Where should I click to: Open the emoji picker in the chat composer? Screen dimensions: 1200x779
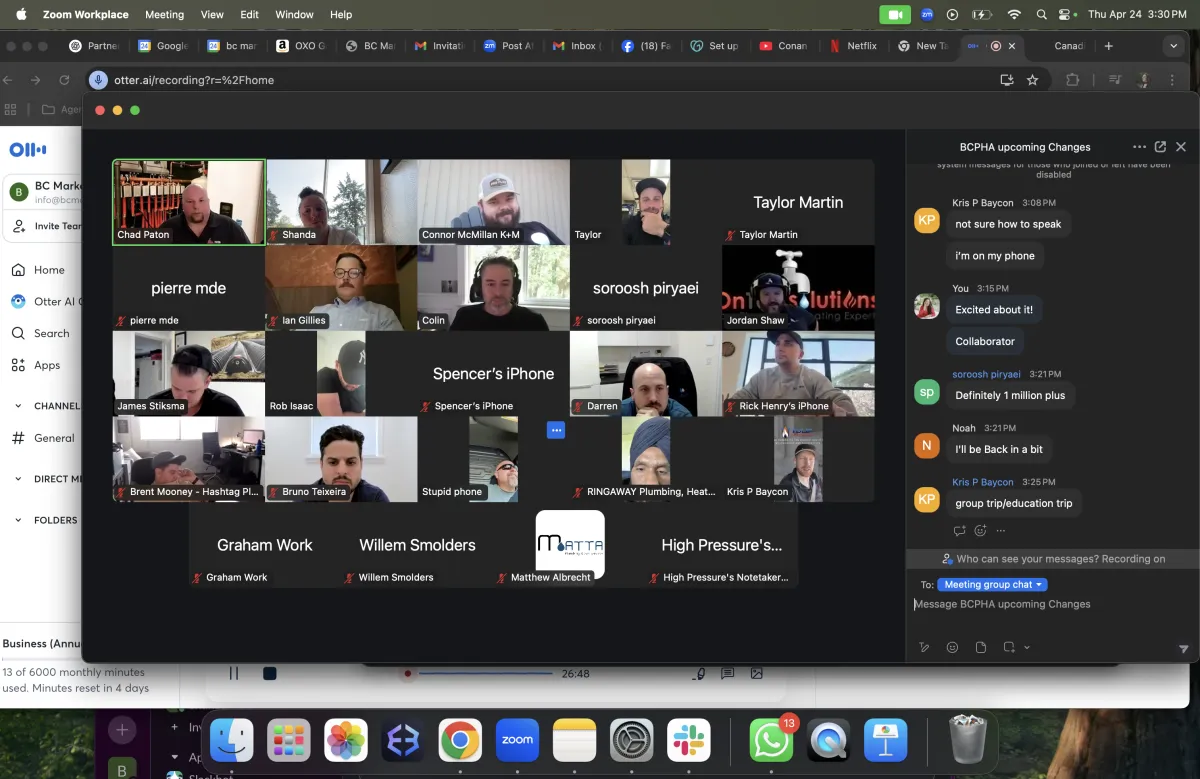[952, 647]
